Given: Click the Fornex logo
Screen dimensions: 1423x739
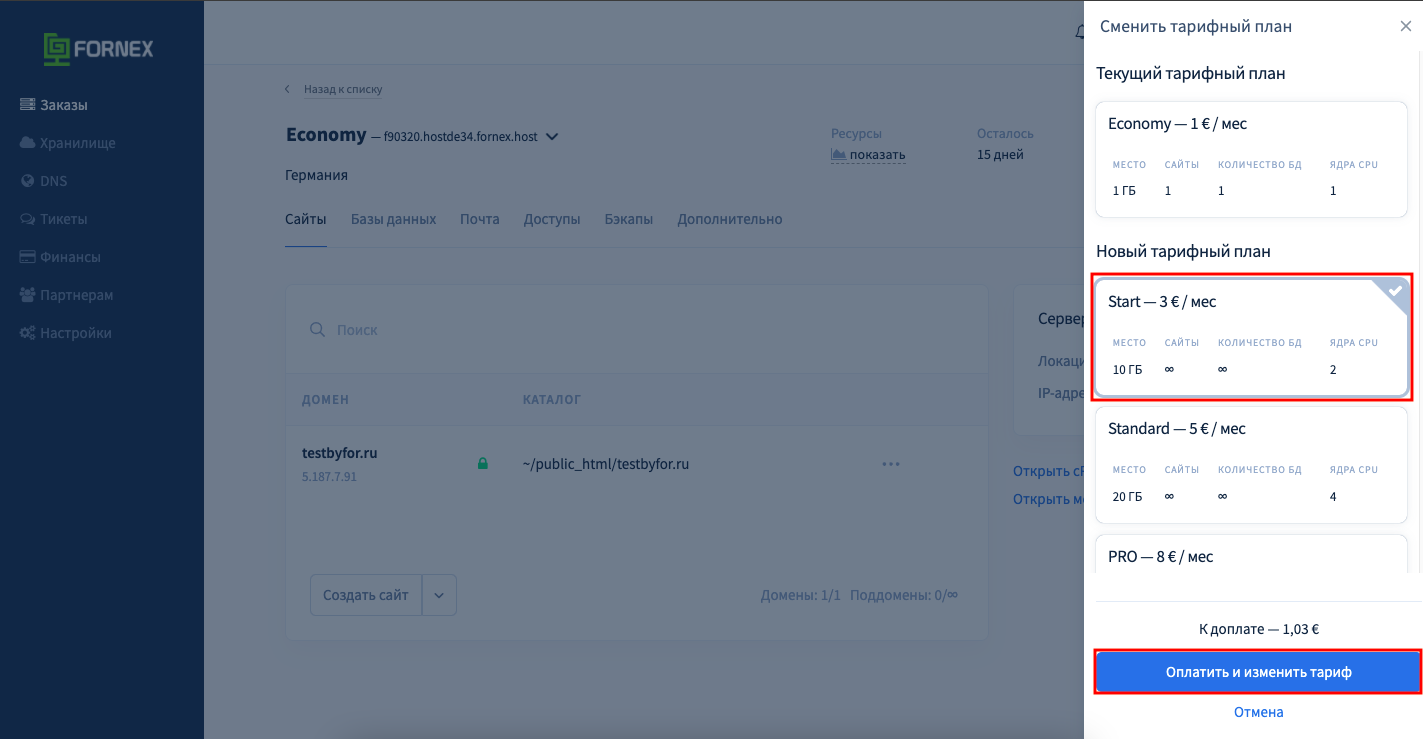Looking at the screenshot, I should [98, 48].
